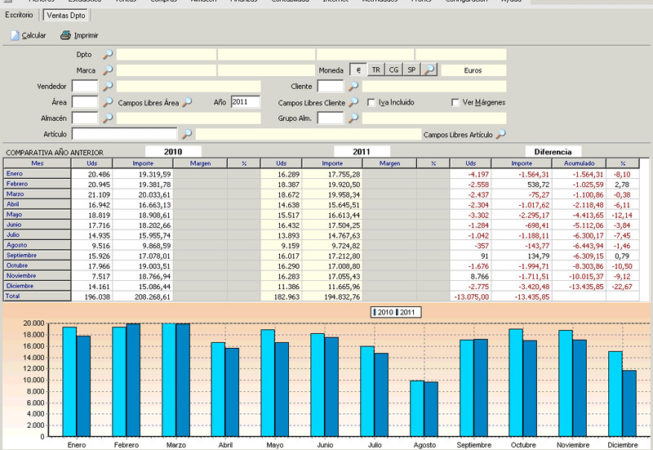Click the total units difference -13.075,00
This screenshot has height=450, width=653.
(471, 297)
